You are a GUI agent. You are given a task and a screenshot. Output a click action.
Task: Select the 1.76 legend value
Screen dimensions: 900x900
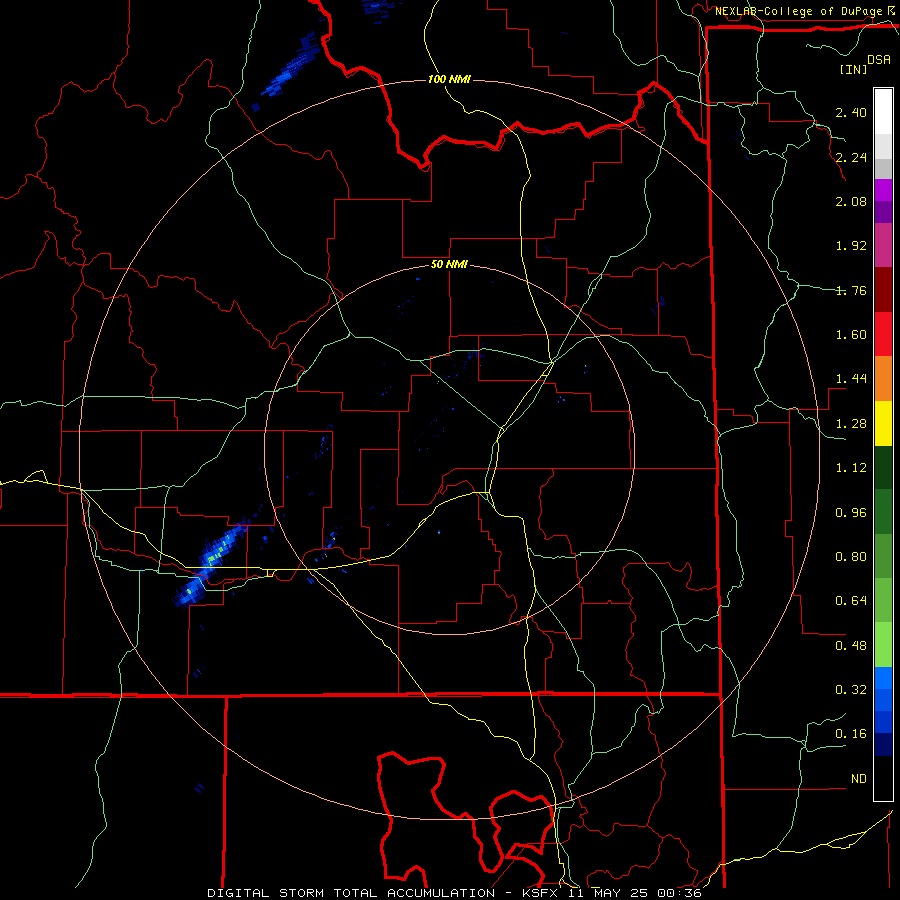point(851,290)
